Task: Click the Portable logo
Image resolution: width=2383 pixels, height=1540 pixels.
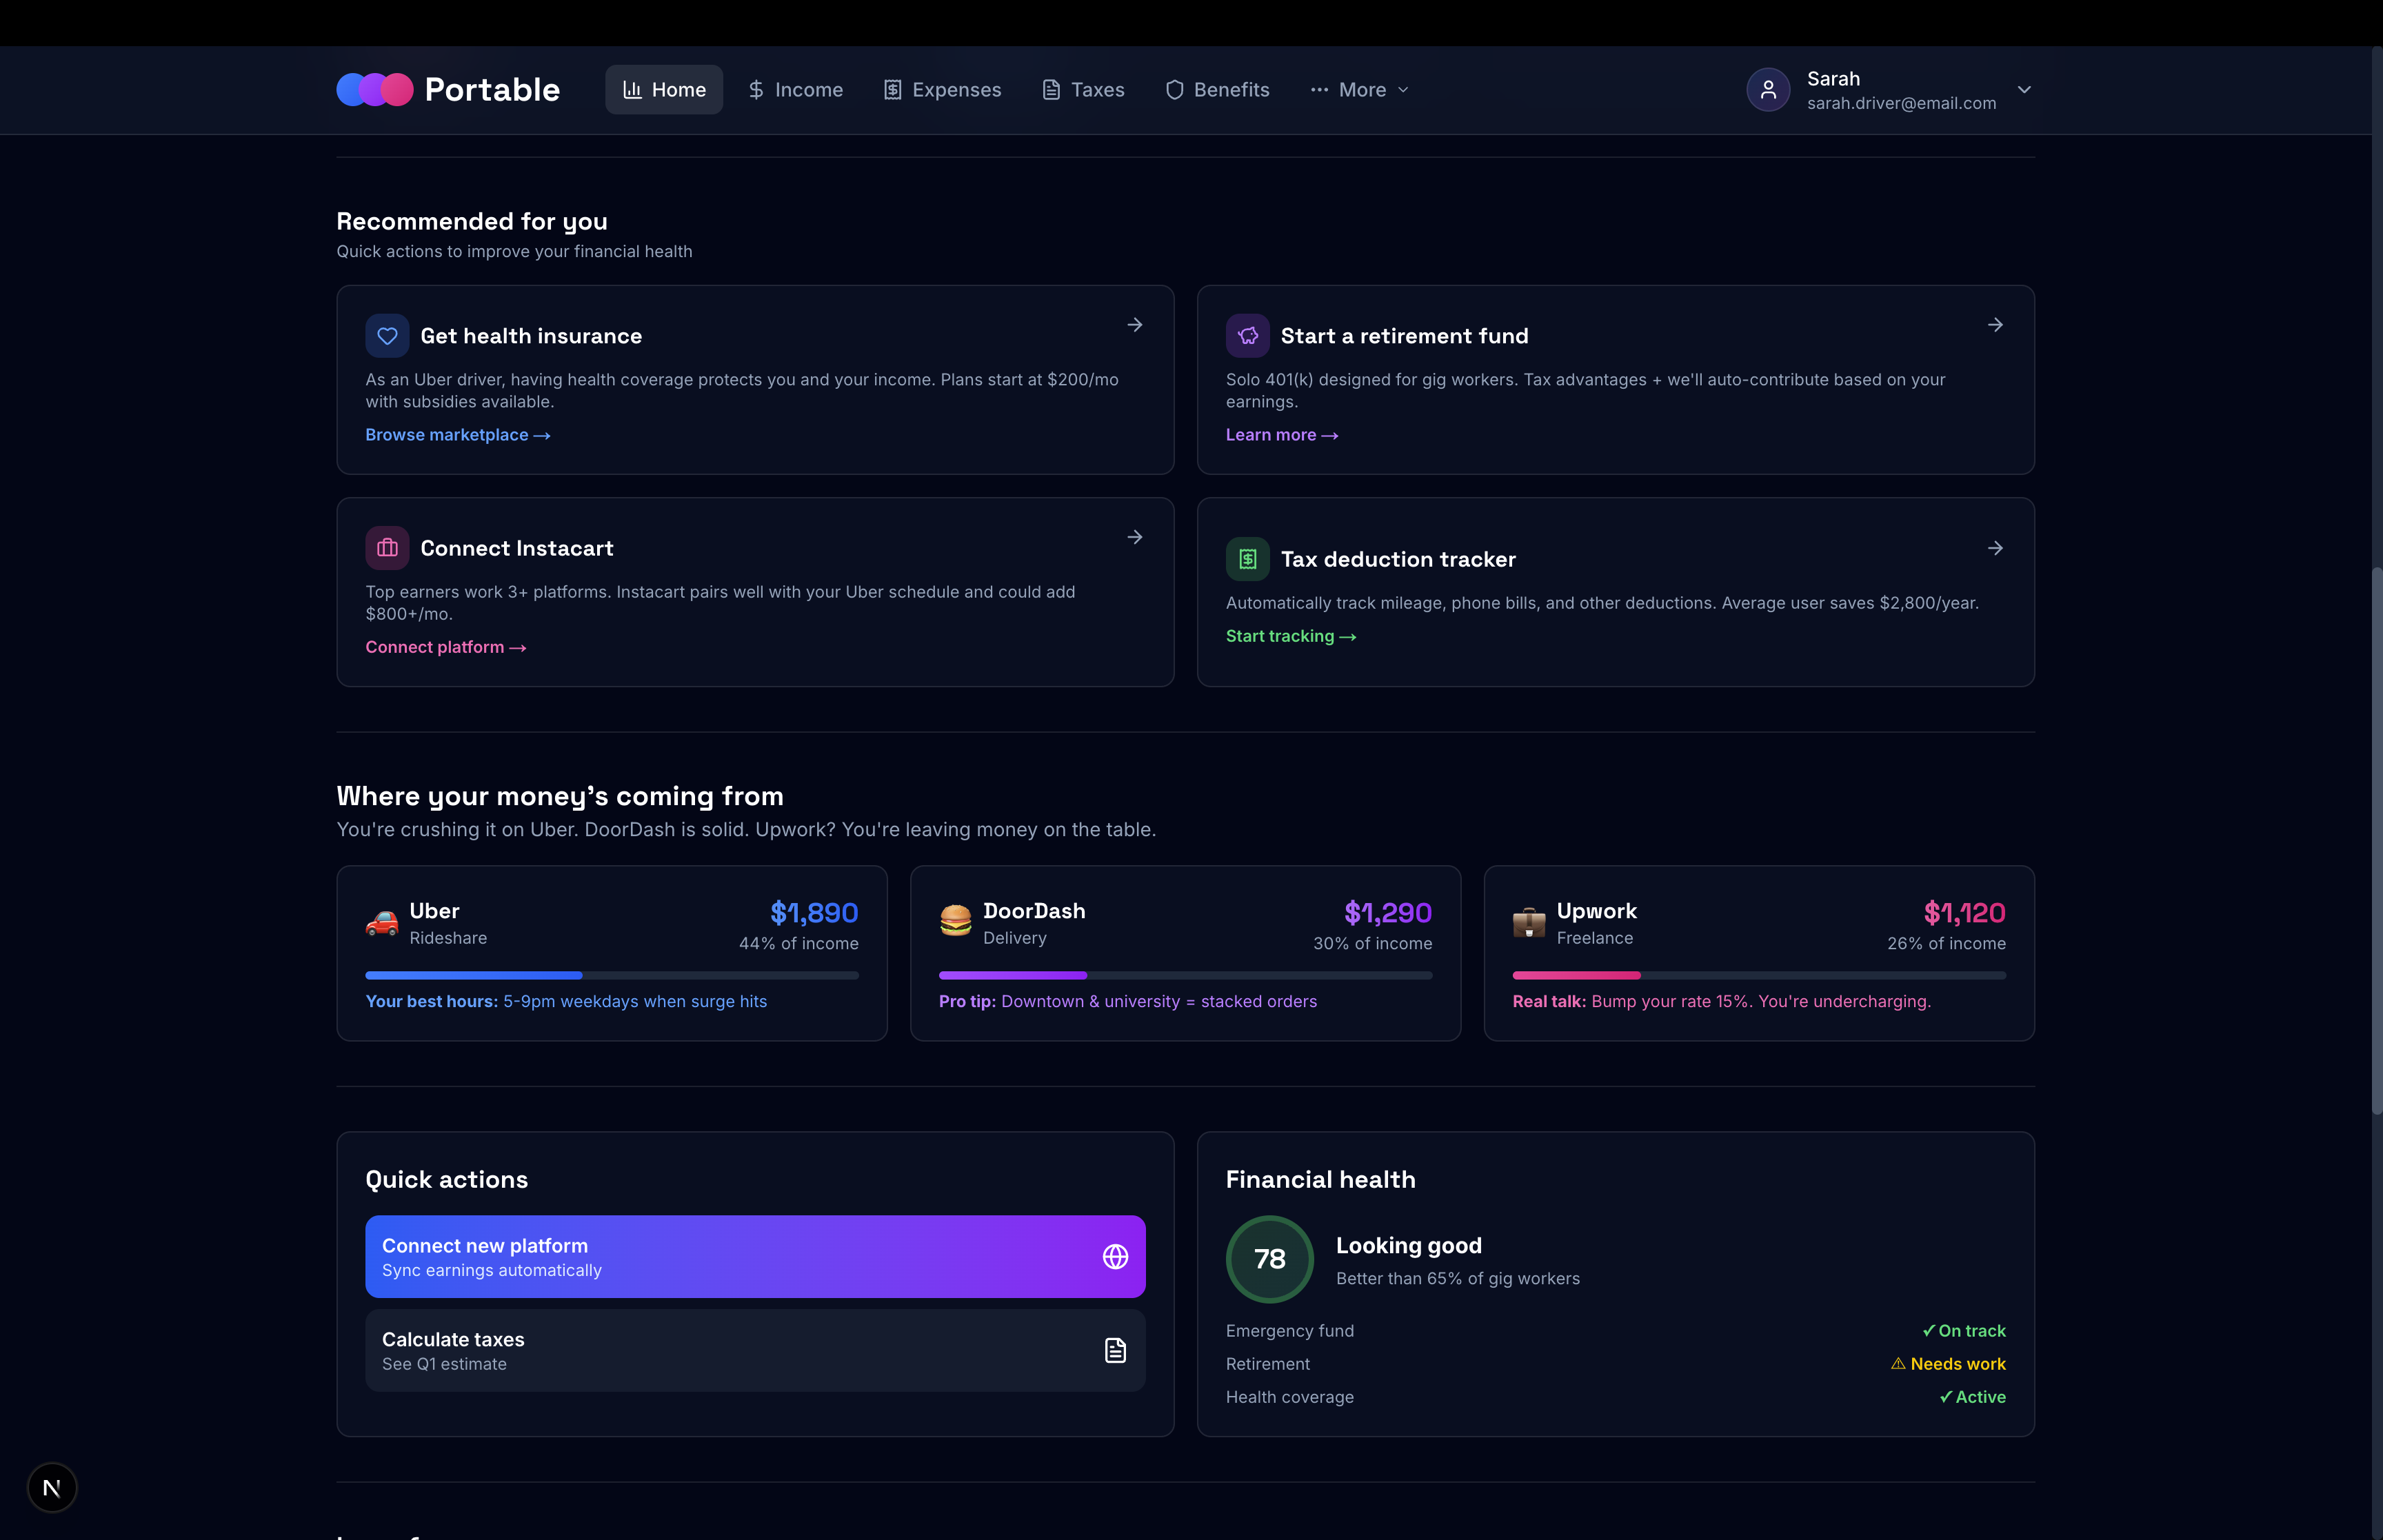Action: 447,90
